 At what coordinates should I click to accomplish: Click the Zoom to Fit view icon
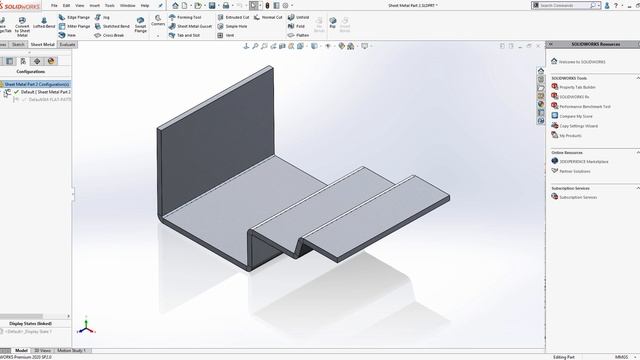click(255, 46)
